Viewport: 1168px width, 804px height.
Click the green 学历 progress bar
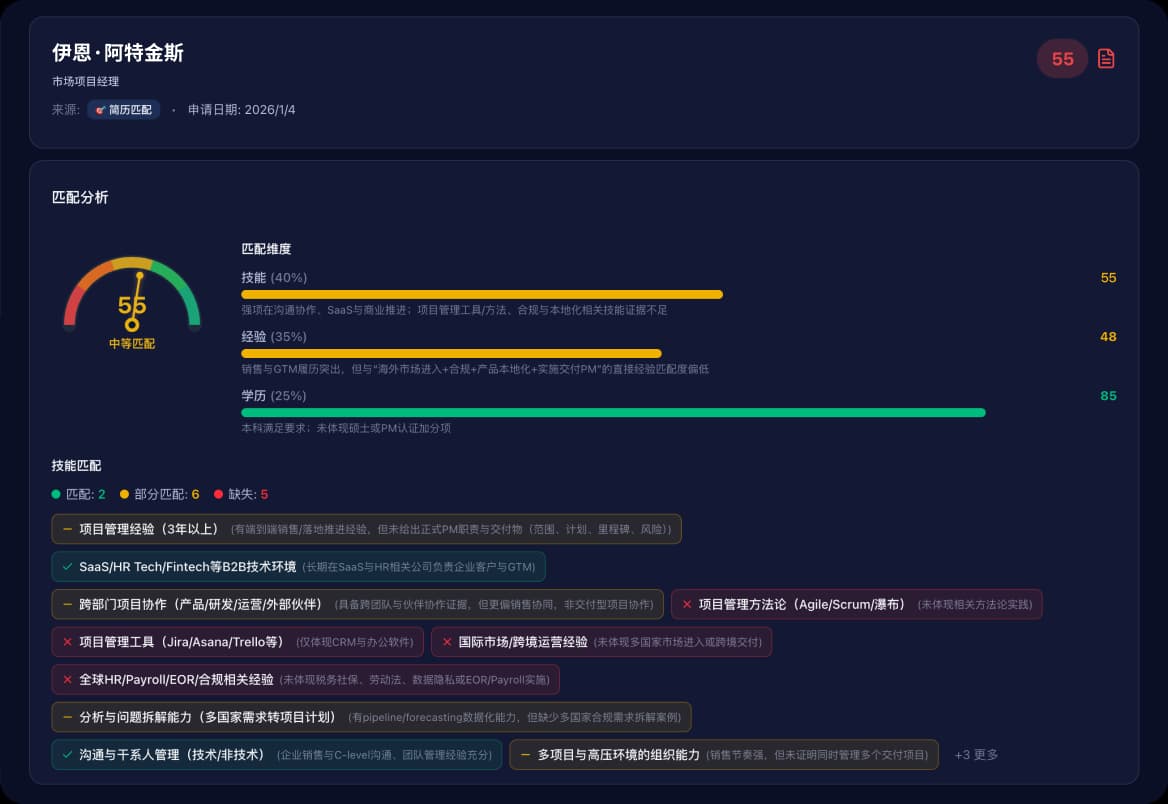(613, 412)
